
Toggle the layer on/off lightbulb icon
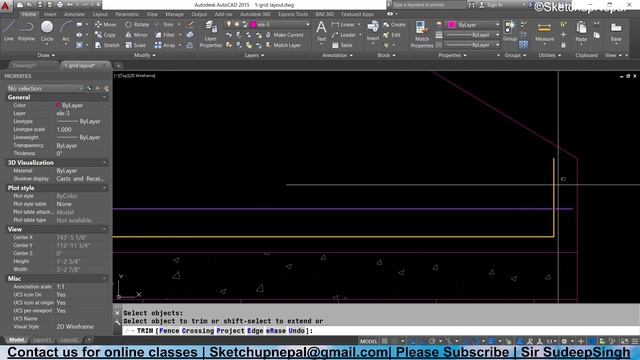(229, 24)
